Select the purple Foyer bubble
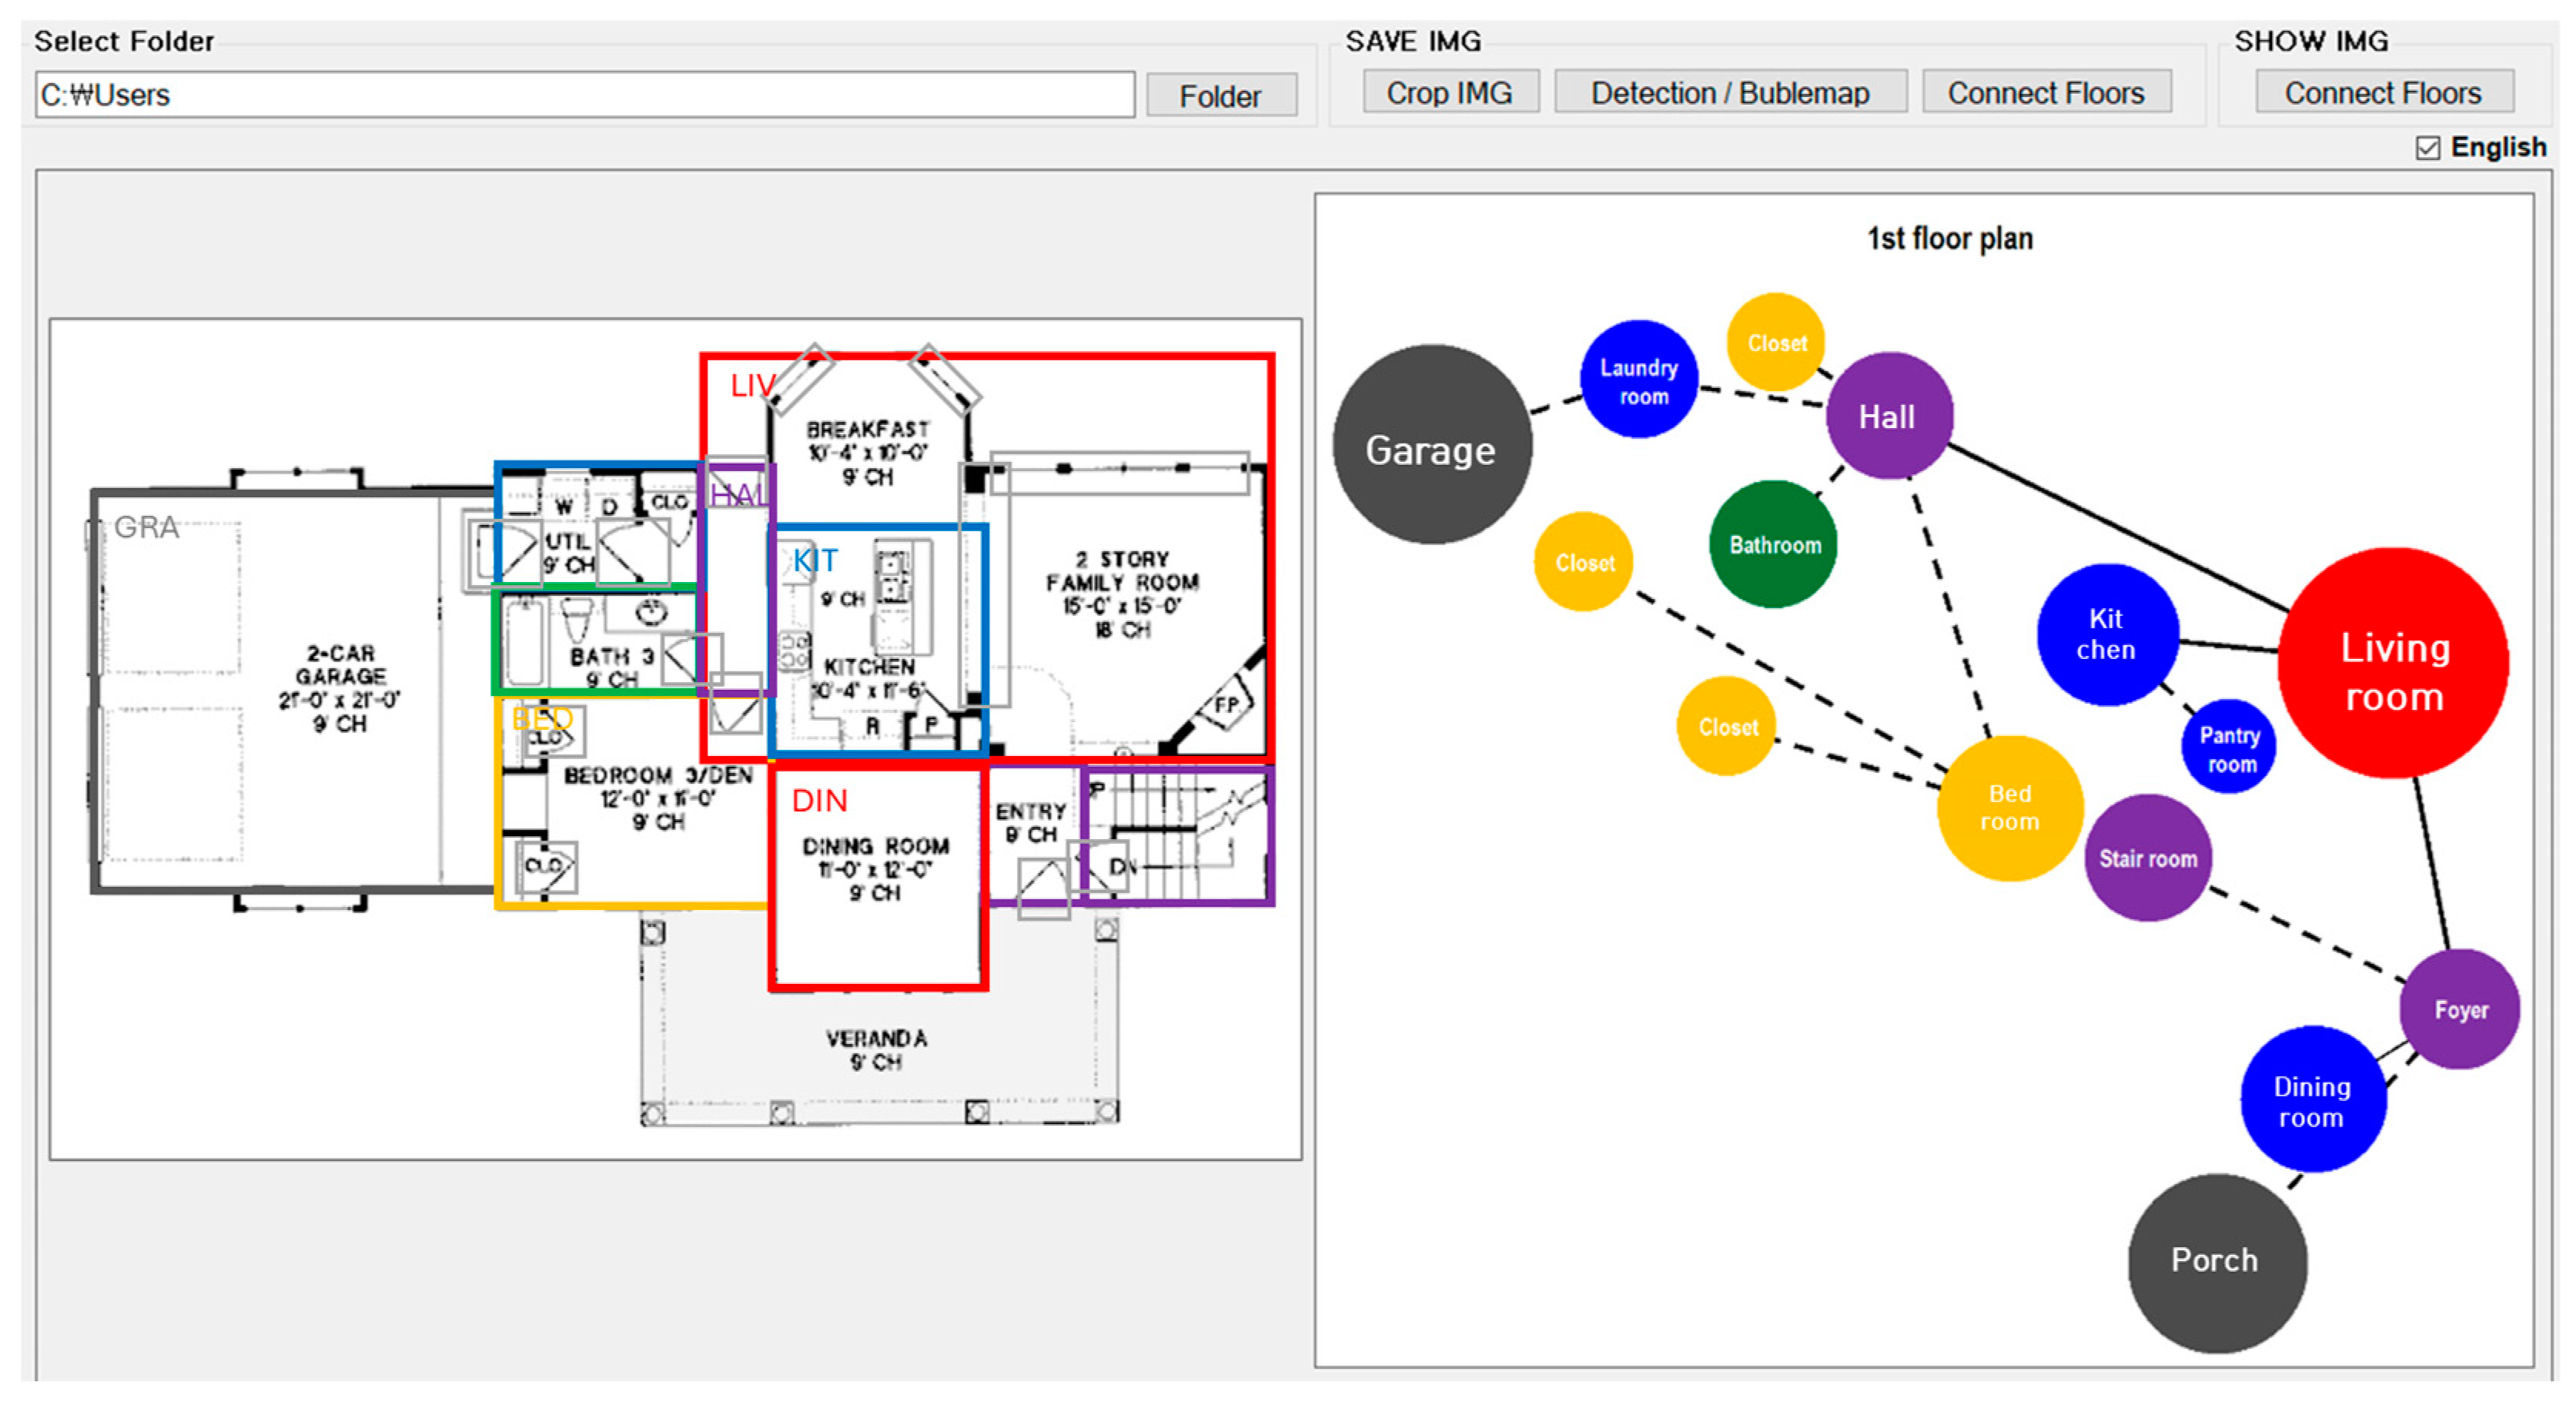Image resolution: width=2576 pixels, height=1405 pixels. coord(2459,1010)
